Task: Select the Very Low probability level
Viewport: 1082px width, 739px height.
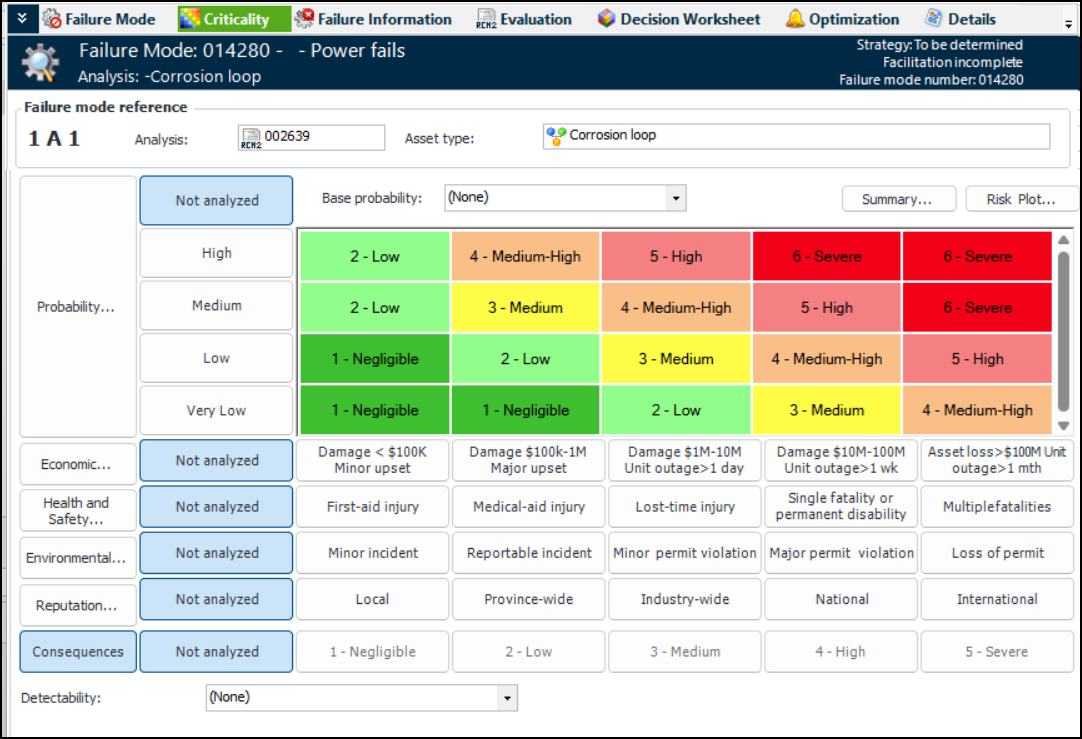Action: [x=216, y=411]
